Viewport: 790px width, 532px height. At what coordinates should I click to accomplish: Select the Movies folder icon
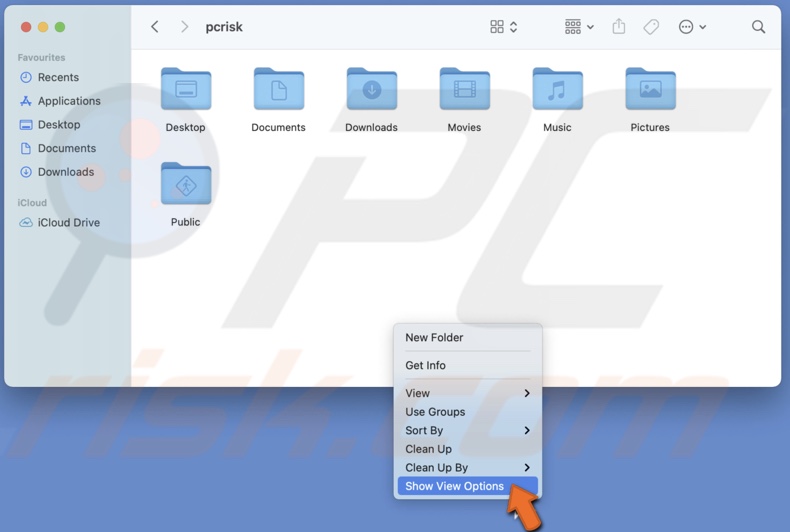(x=465, y=89)
